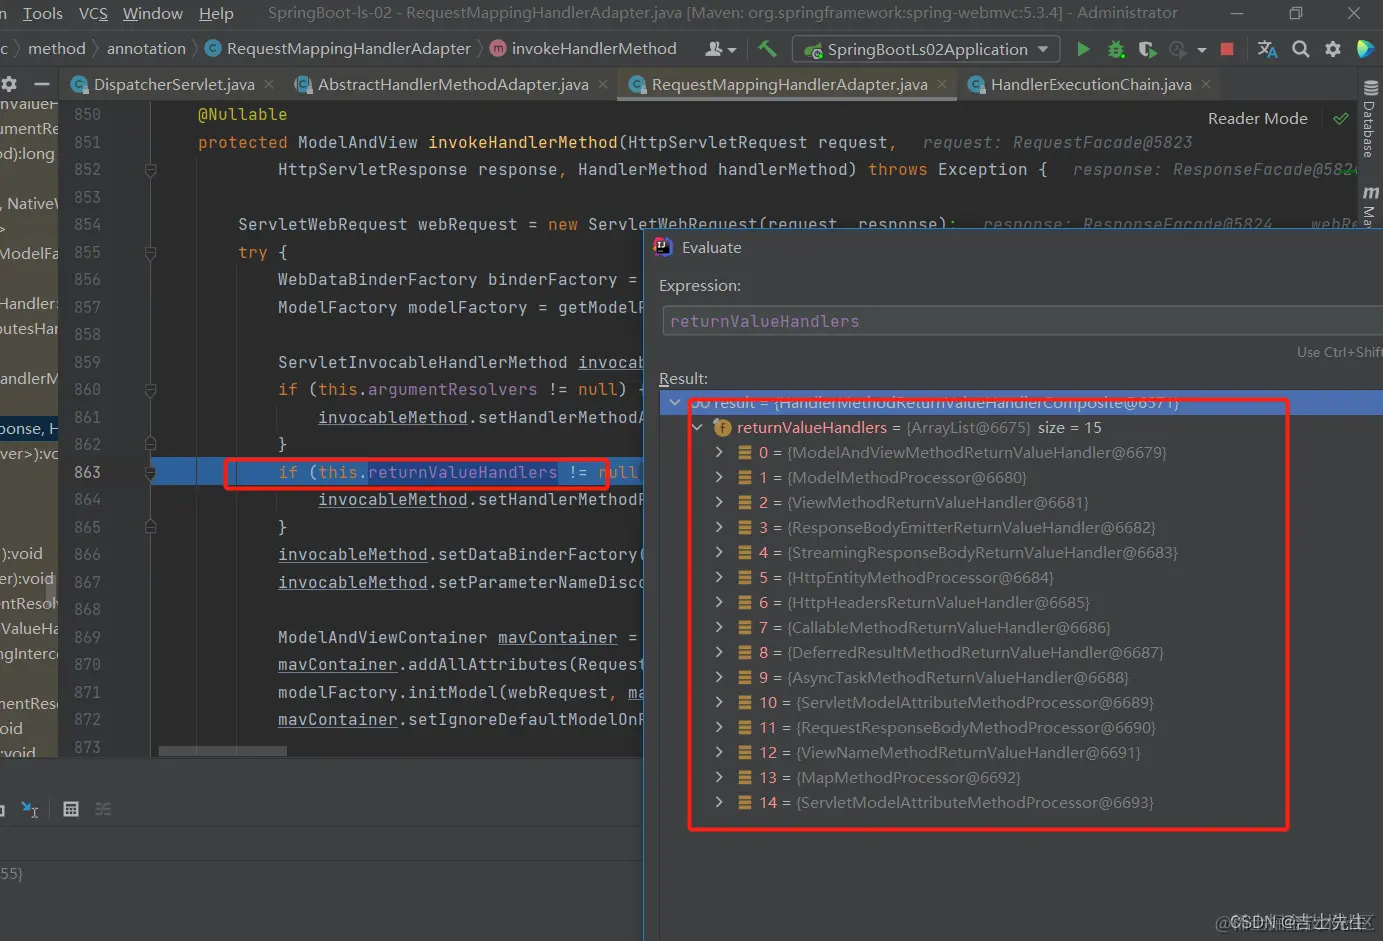Switch to HandlerExecutionChain.java tab
The height and width of the screenshot is (941, 1383).
click(1090, 84)
